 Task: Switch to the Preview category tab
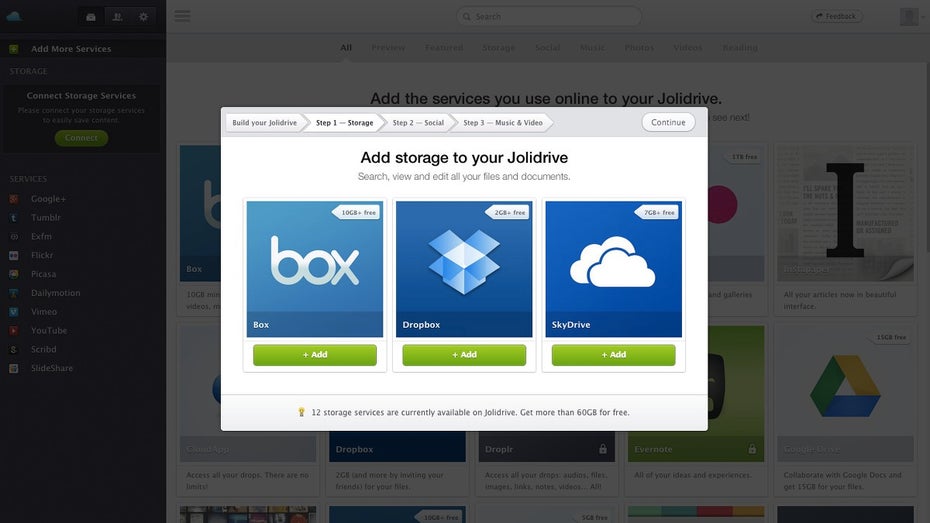[x=388, y=47]
